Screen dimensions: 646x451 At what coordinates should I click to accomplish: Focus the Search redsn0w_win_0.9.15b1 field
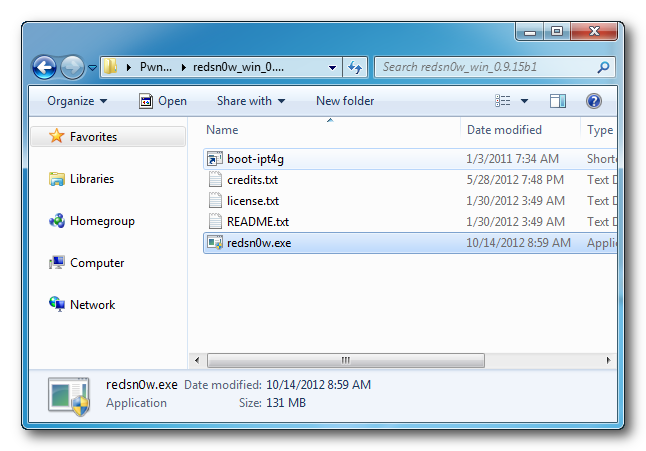(485, 68)
